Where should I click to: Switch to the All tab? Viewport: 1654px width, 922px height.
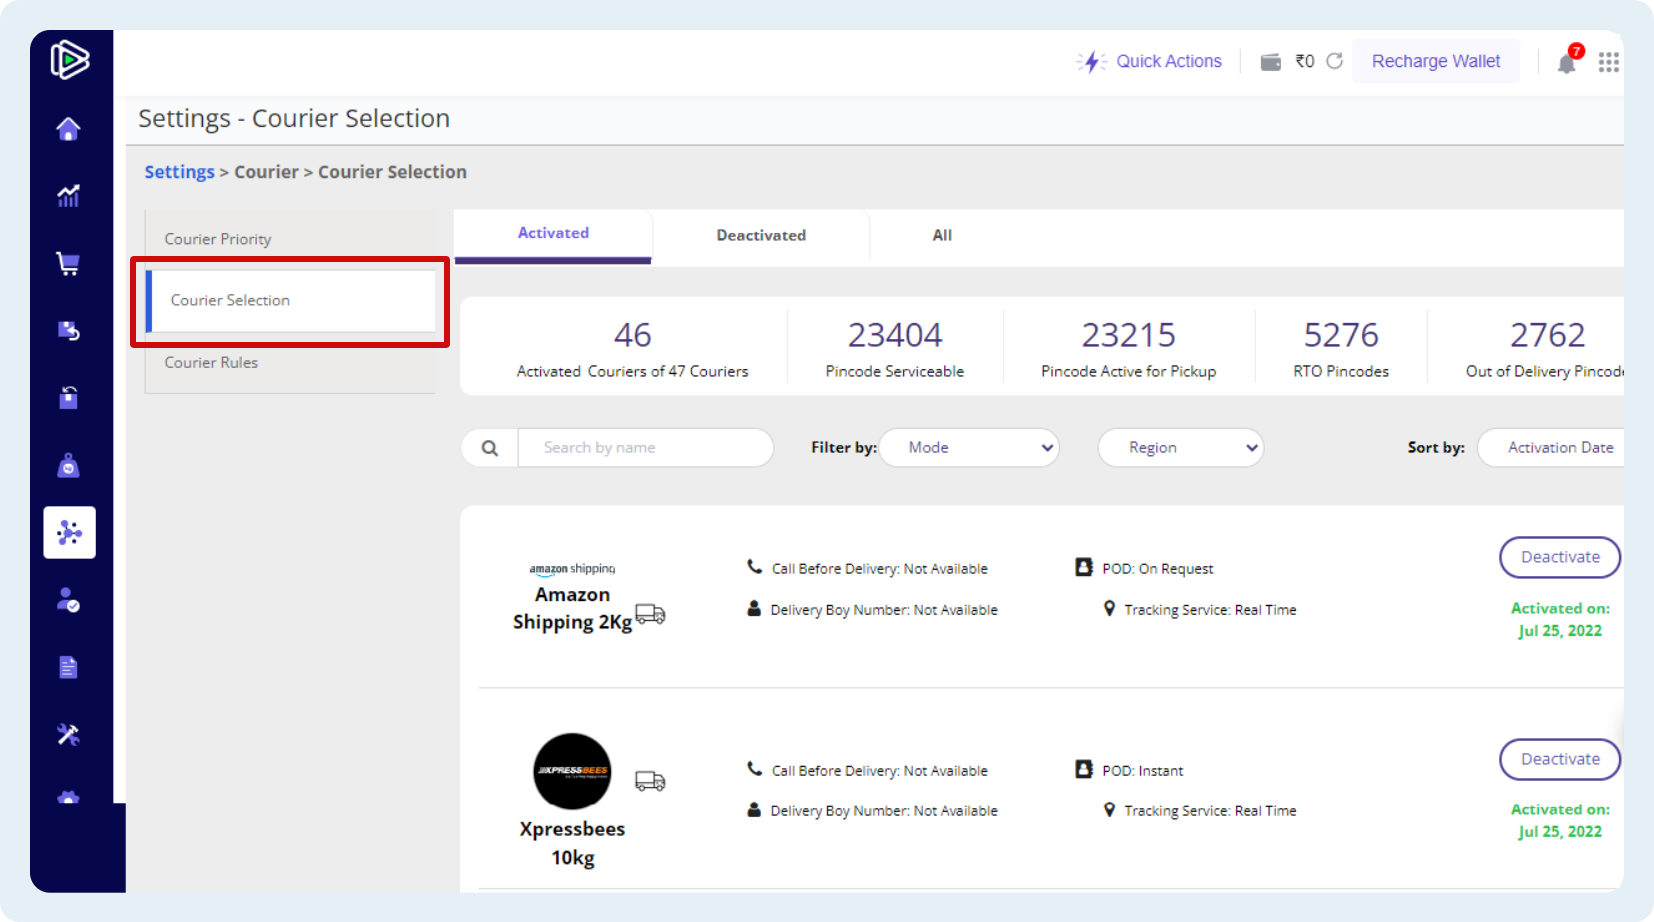(x=942, y=236)
